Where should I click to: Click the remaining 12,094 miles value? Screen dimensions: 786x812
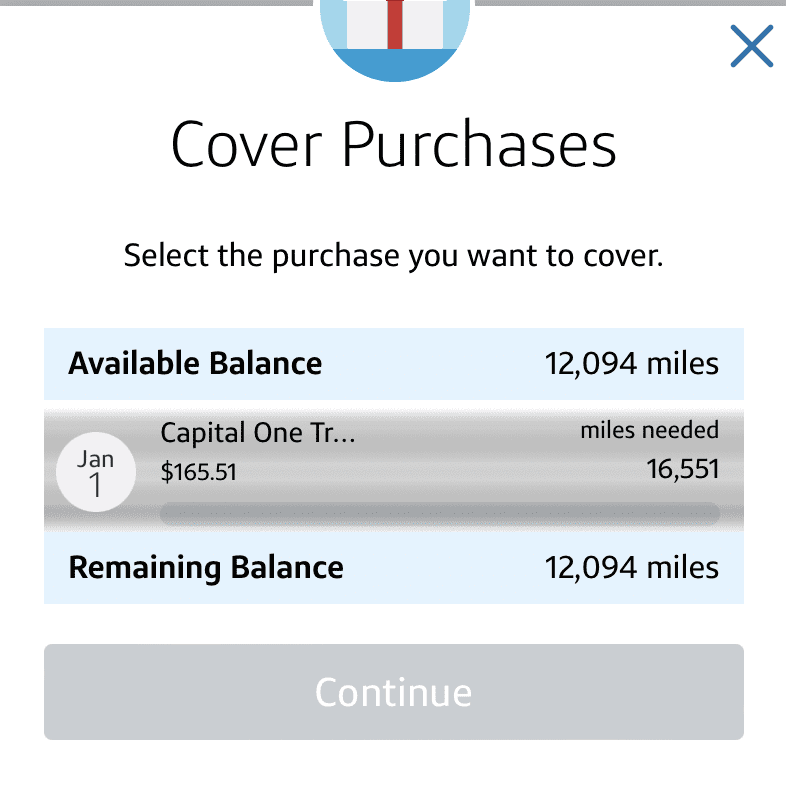click(x=632, y=568)
